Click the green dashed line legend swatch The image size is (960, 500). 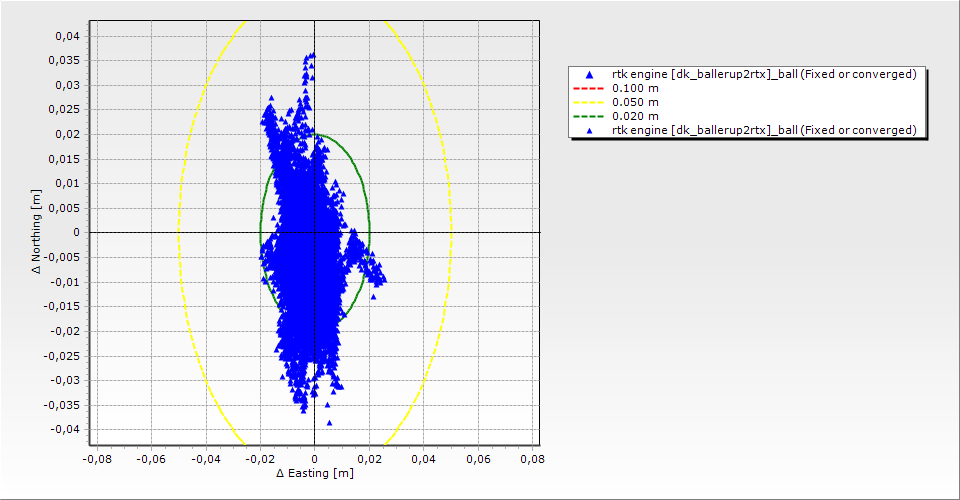588,116
